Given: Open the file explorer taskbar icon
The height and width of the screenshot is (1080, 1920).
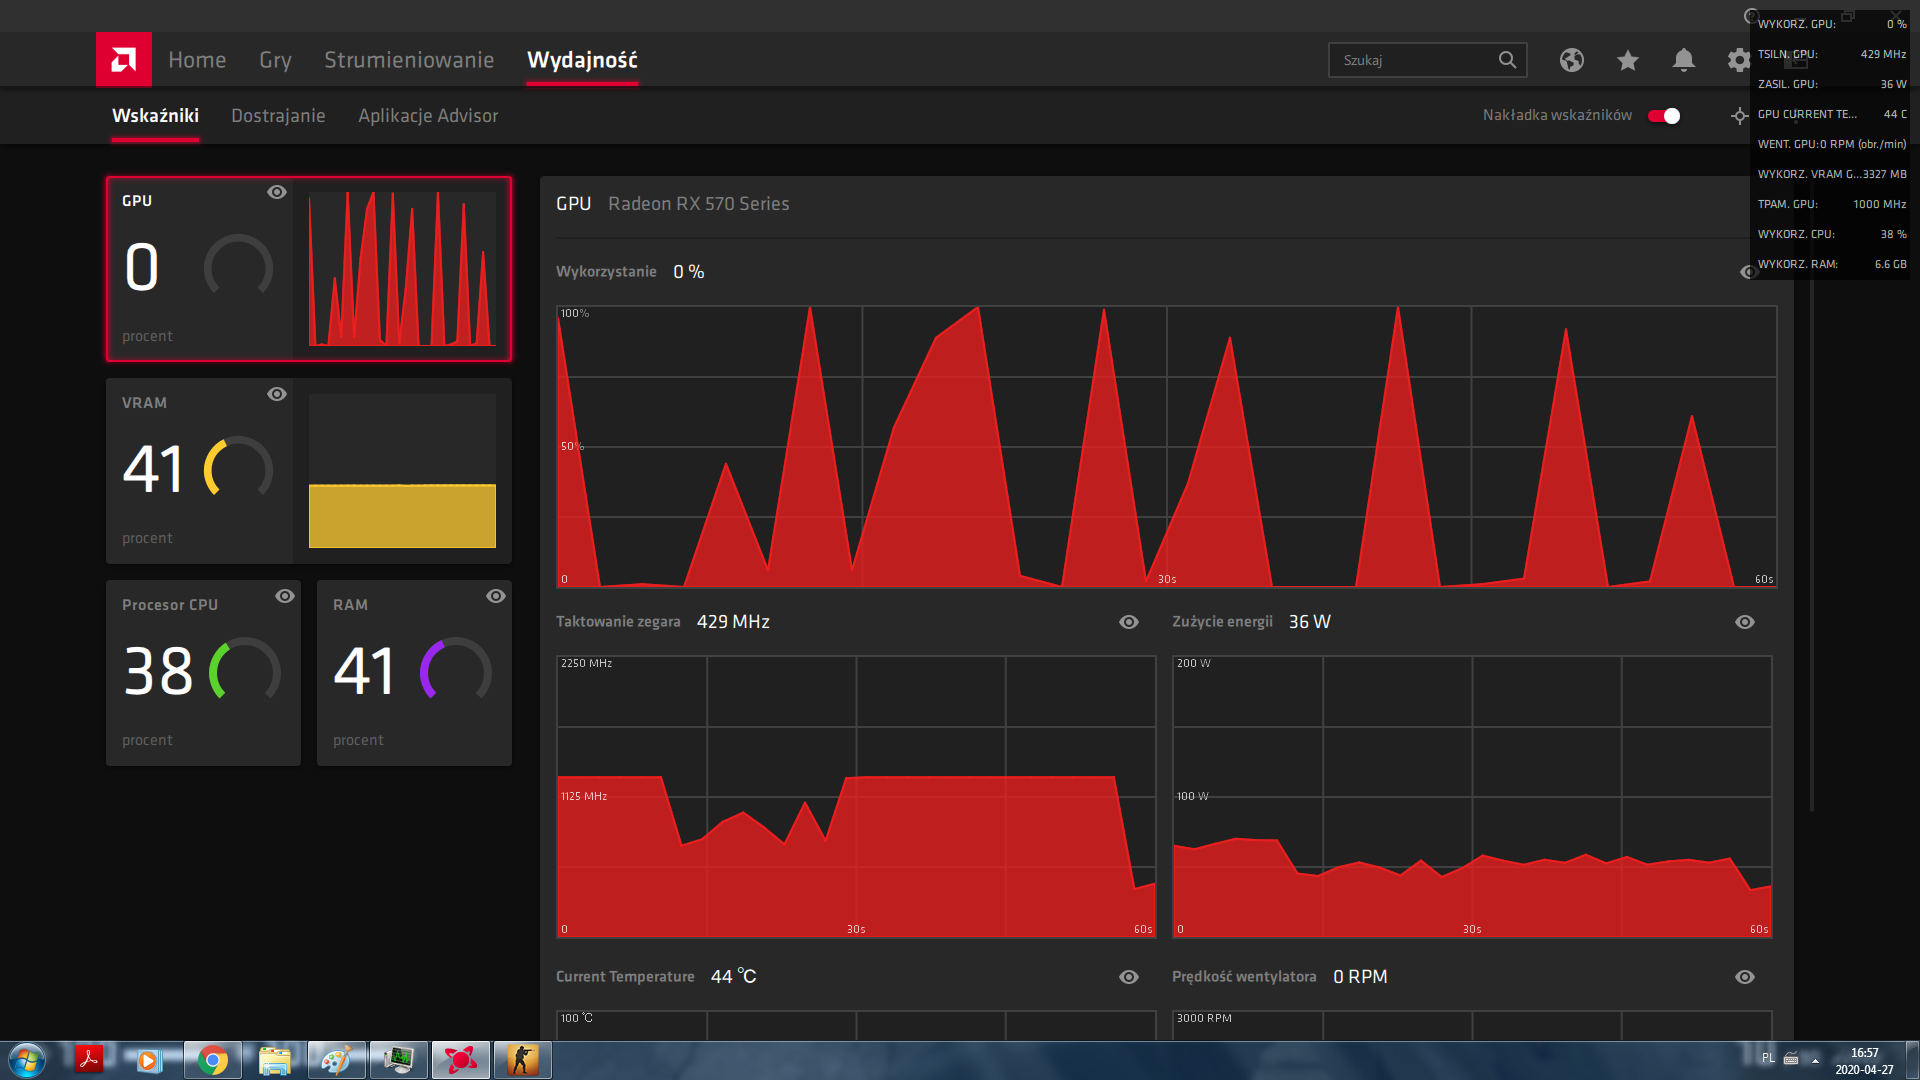Looking at the screenshot, I should [275, 1061].
